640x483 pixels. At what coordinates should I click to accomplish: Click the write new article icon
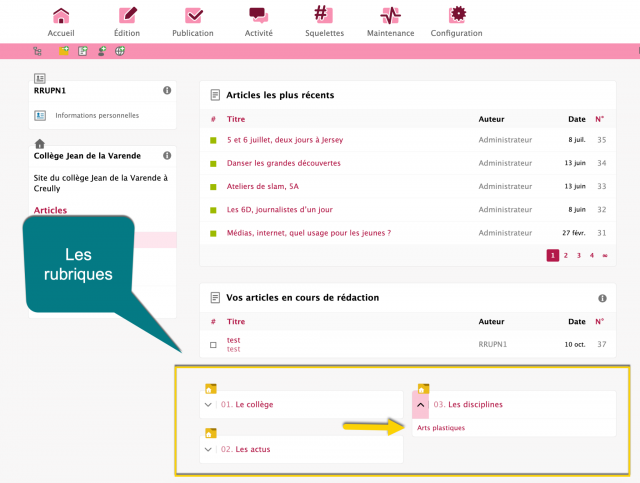click(x=83, y=51)
